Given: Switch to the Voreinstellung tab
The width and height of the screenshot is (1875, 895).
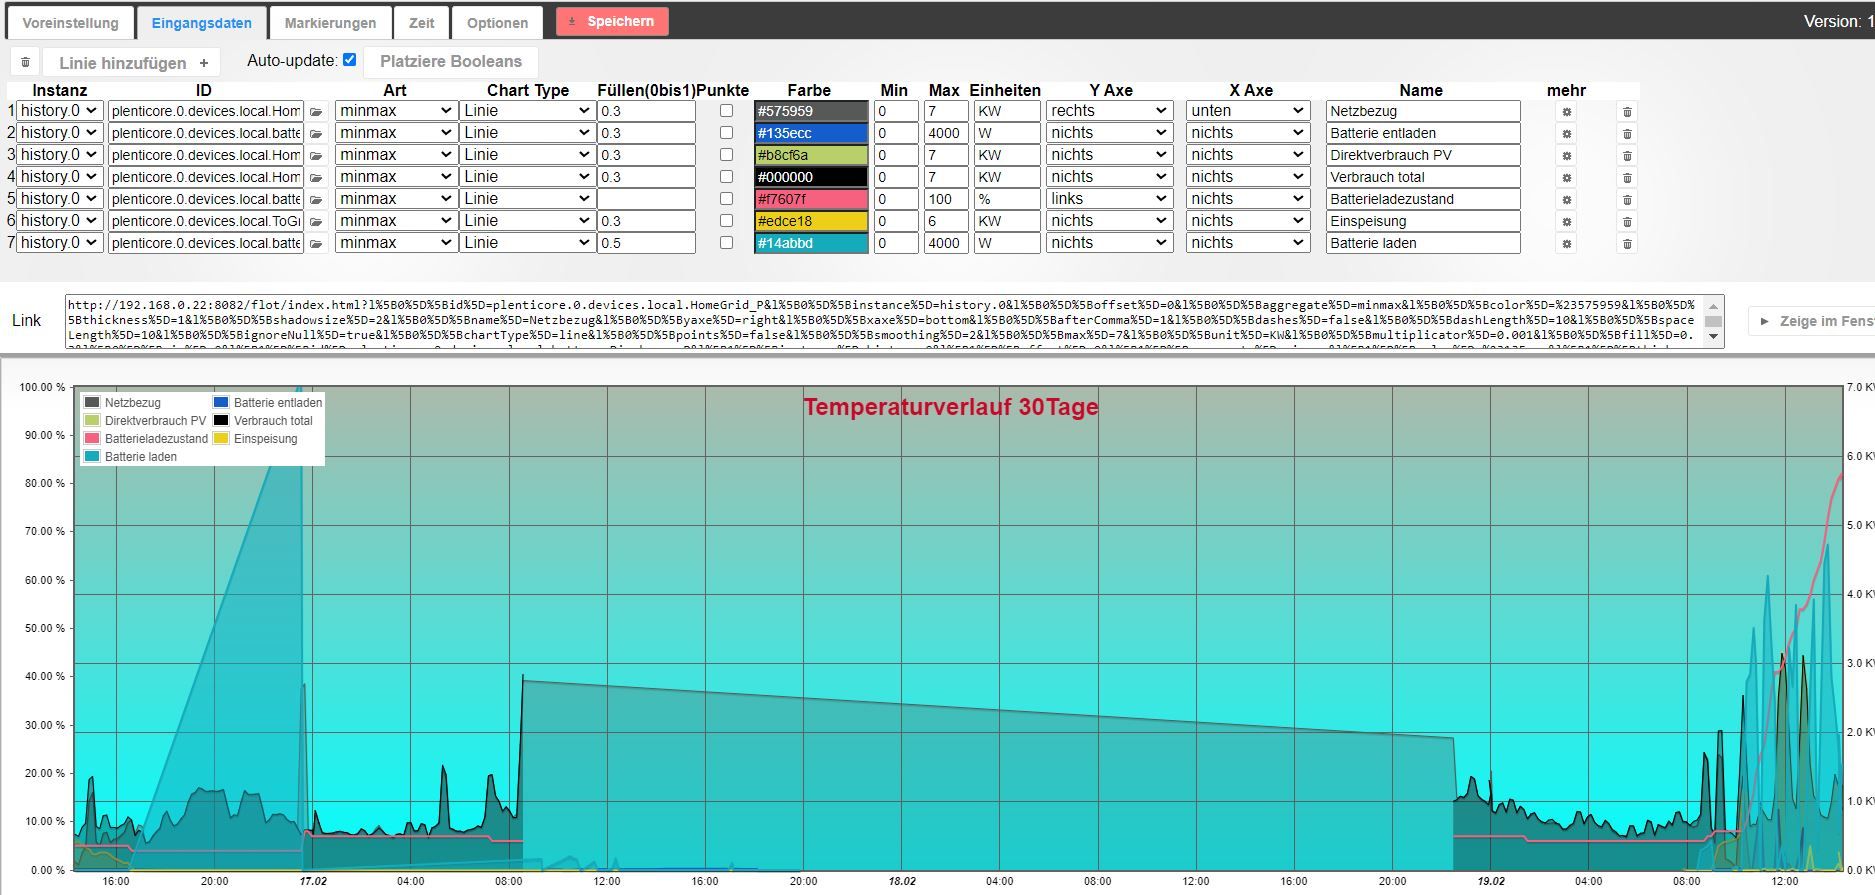Looking at the screenshot, I should 70,23.
